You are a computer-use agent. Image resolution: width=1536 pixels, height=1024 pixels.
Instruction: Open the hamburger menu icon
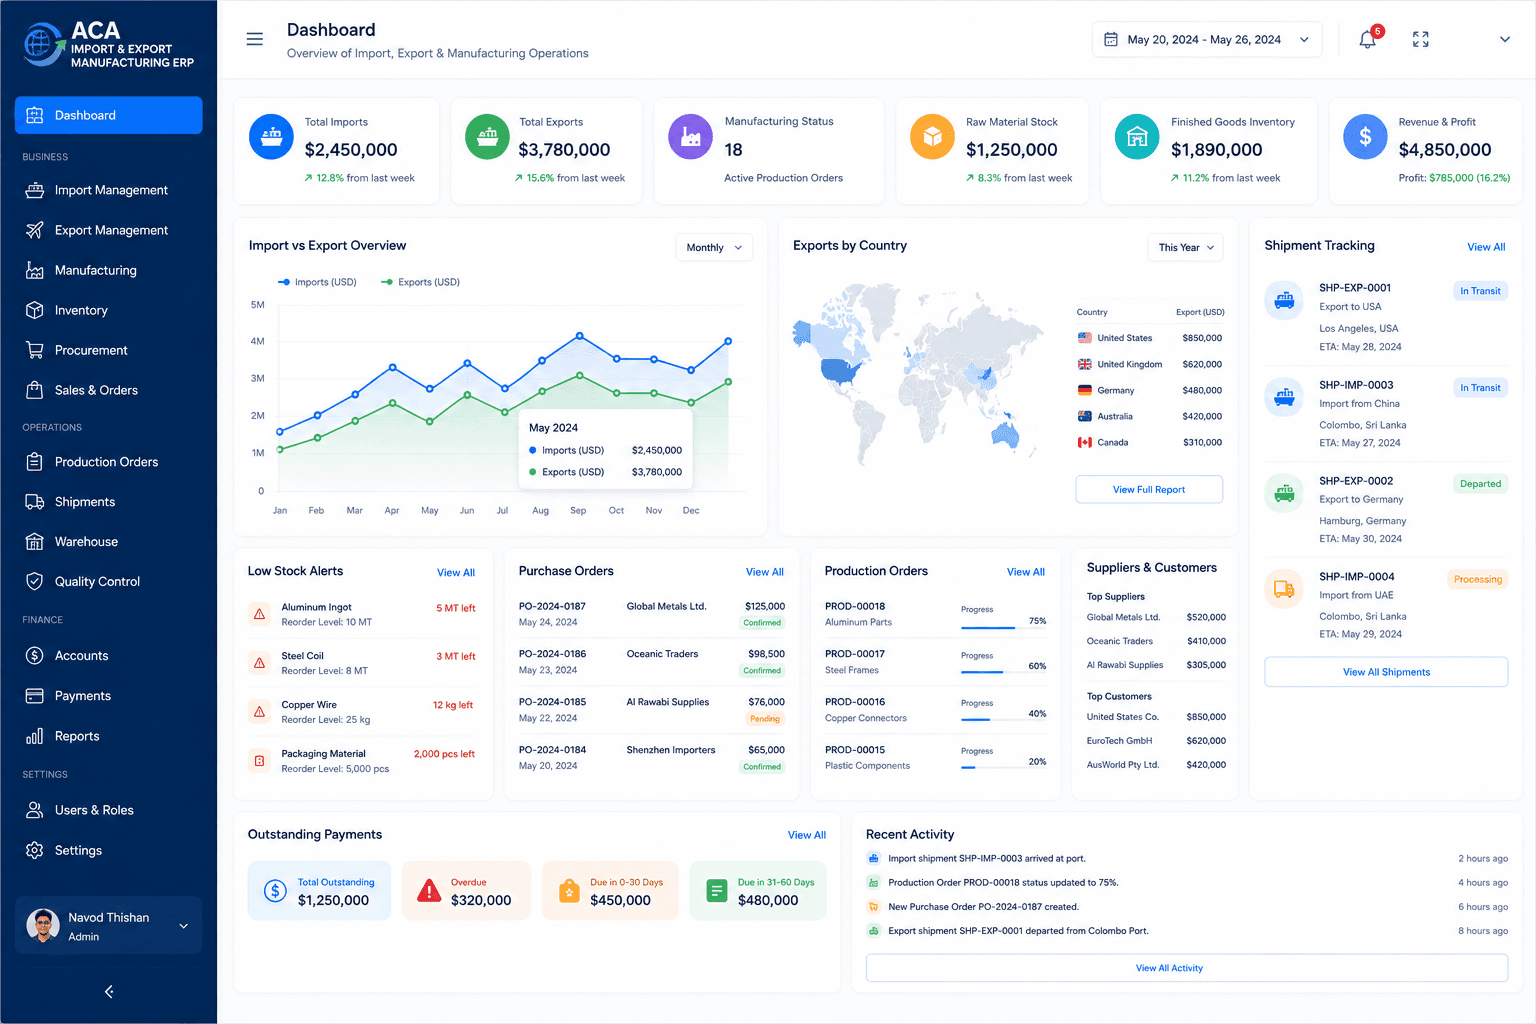tap(255, 39)
